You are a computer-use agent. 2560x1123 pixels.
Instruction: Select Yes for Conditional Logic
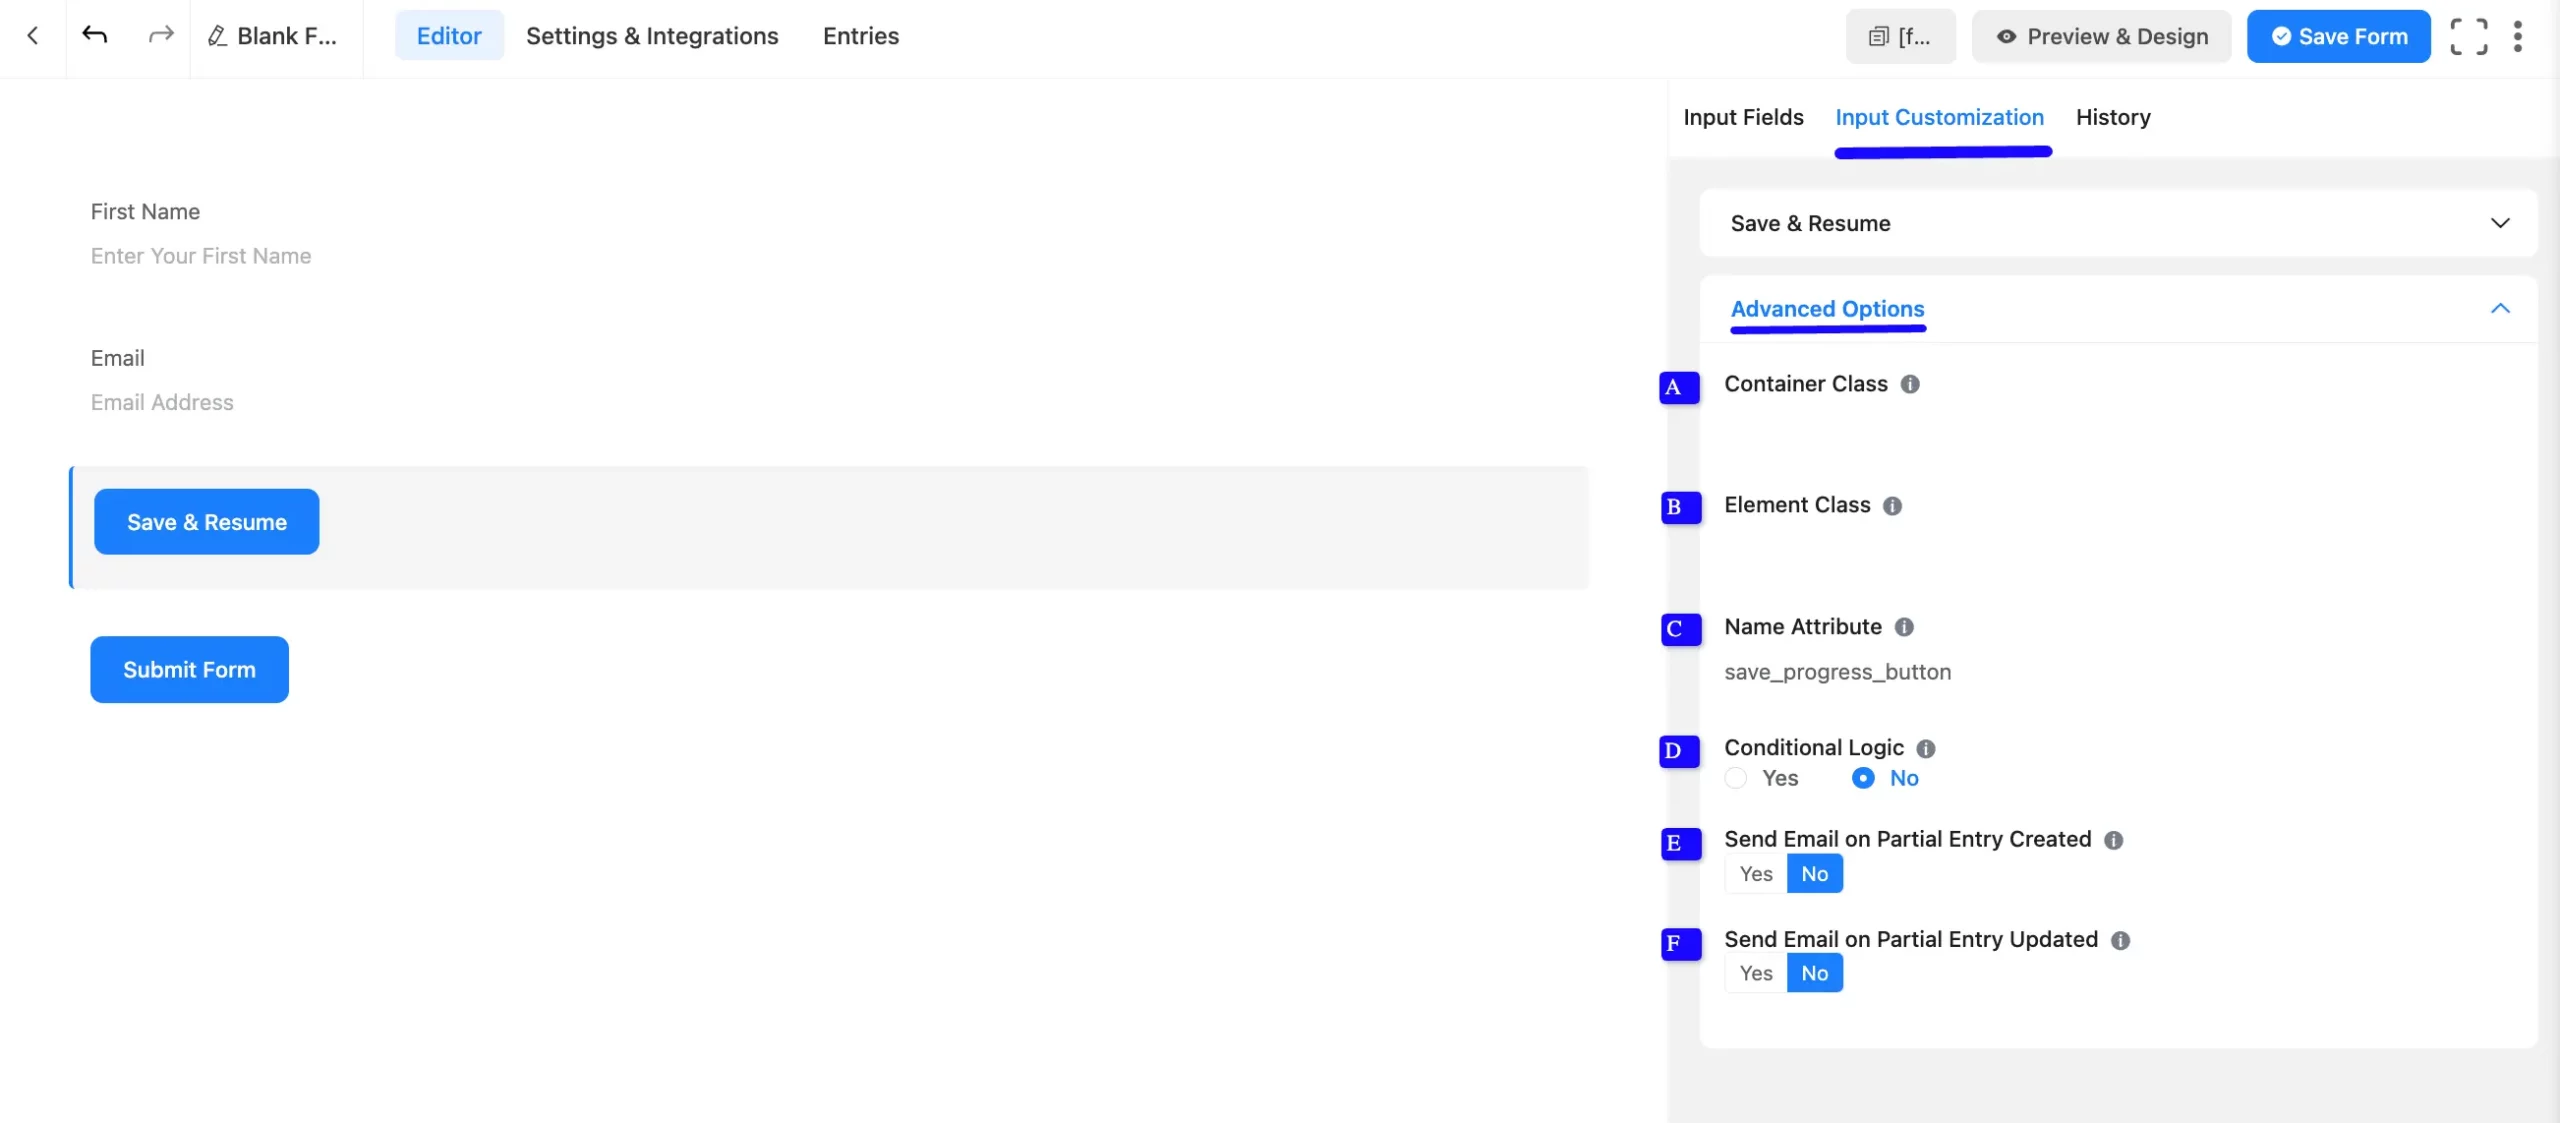click(1737, 779)
